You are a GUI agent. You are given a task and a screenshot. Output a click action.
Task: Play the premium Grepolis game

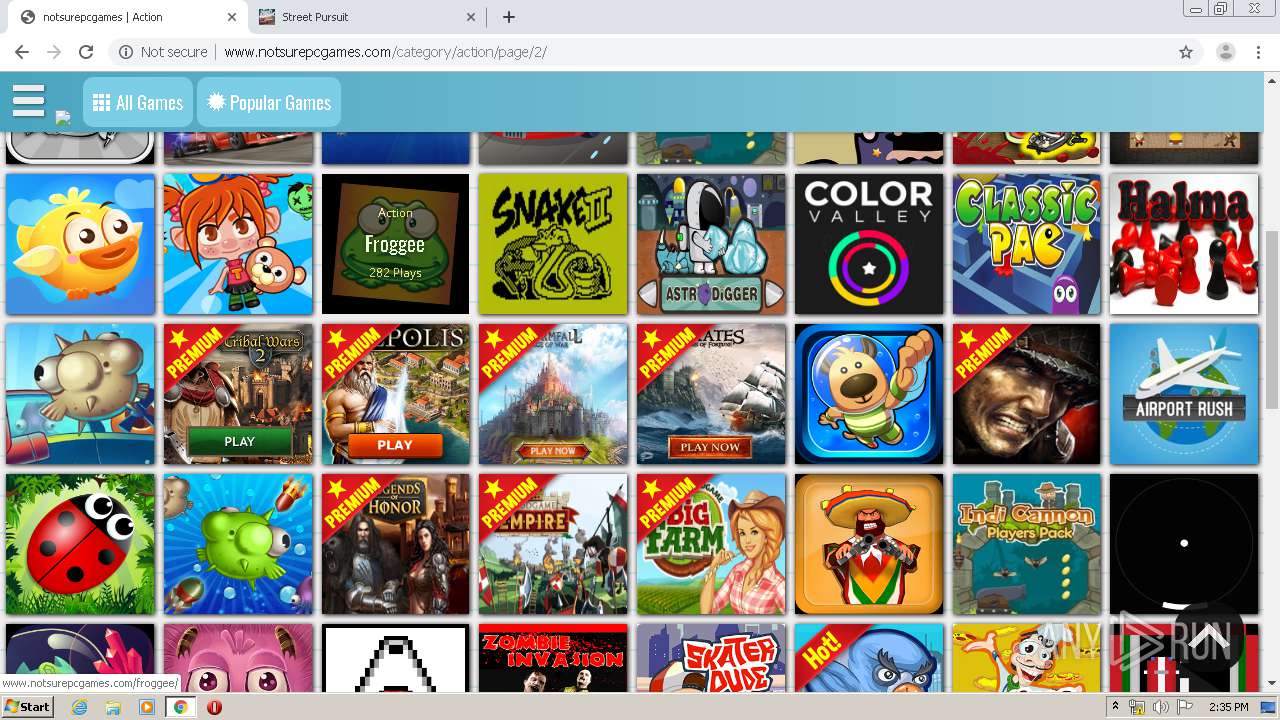click(395, 394)
